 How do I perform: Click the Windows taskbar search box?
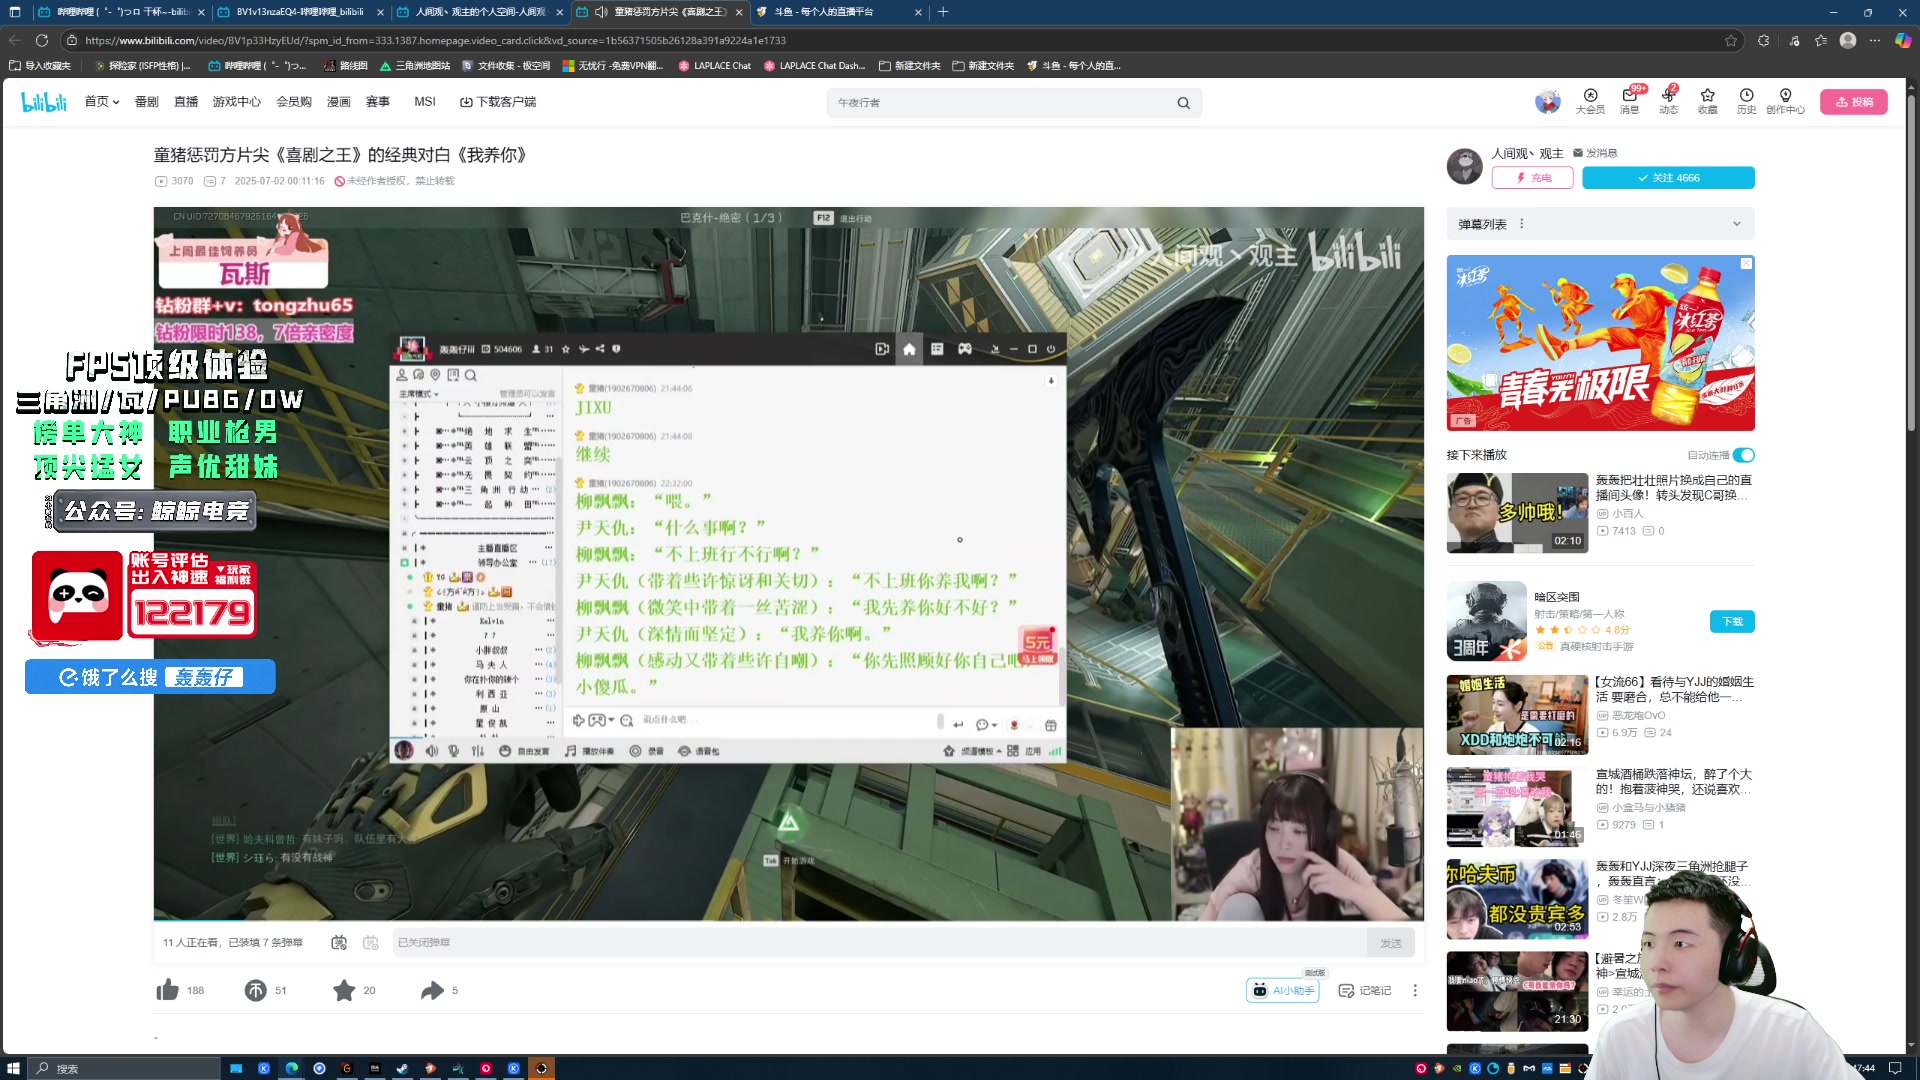coord(124,1068)
